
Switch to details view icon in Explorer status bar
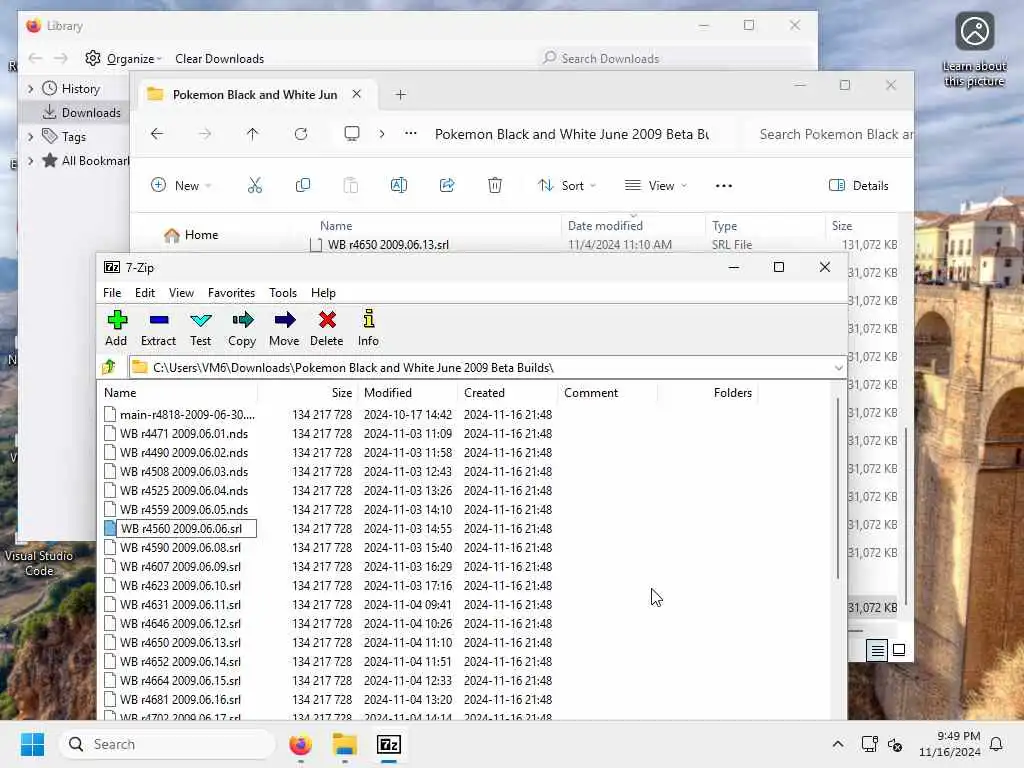[x=877, y=650]
